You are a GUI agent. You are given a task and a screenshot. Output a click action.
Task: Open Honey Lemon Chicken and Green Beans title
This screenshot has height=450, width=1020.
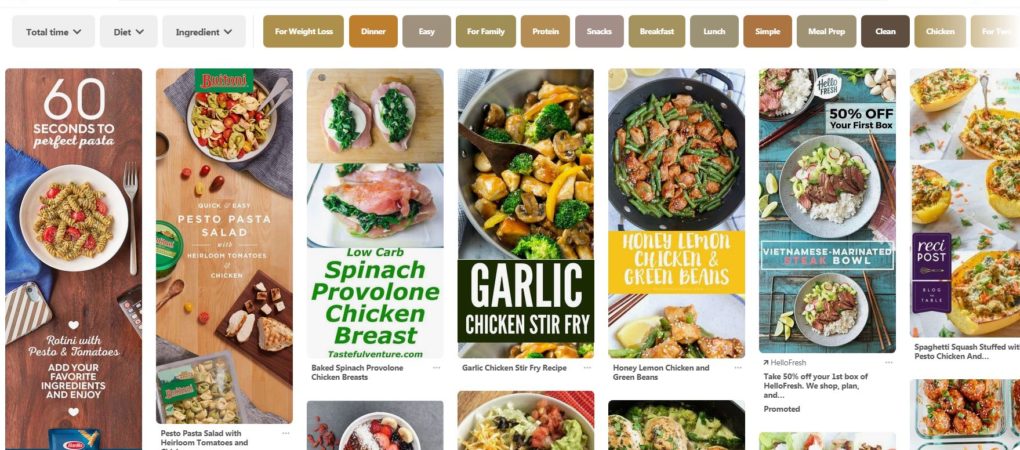click(x=661, y=372)
